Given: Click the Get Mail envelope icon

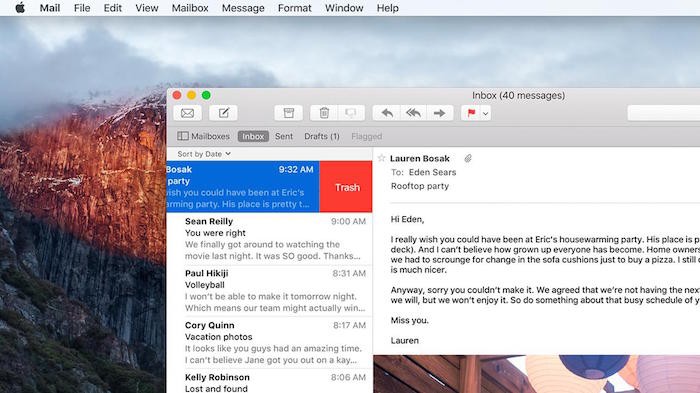Looking at the screenshot, I should pos(188,113).
